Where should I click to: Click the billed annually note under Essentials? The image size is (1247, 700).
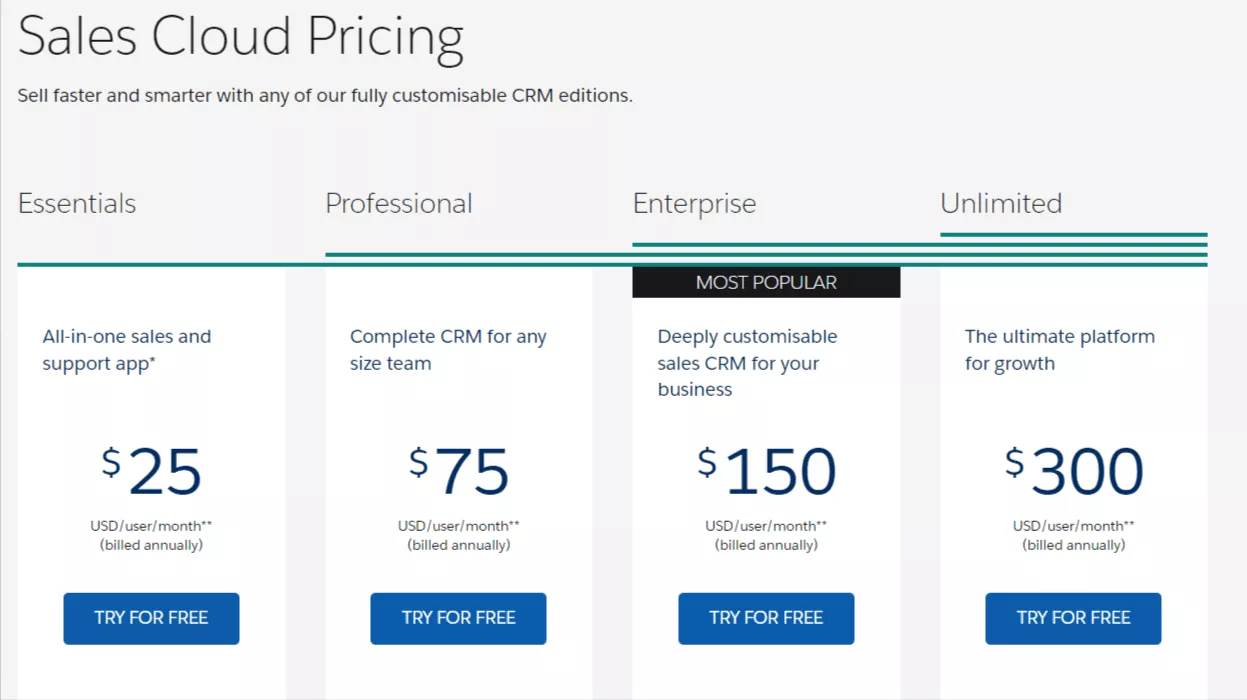coord(151,545)
